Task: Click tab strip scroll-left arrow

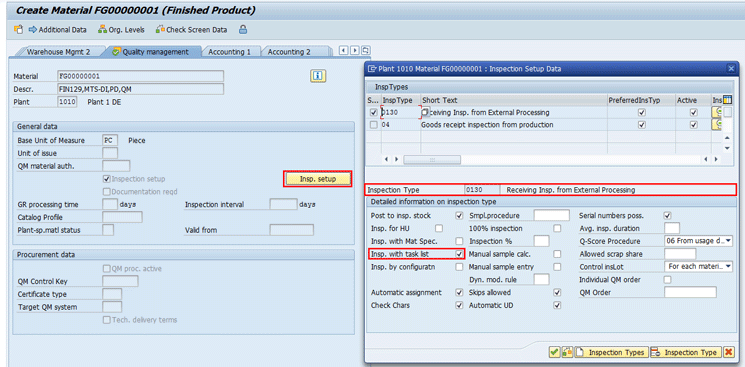Action: coord(343,50)
